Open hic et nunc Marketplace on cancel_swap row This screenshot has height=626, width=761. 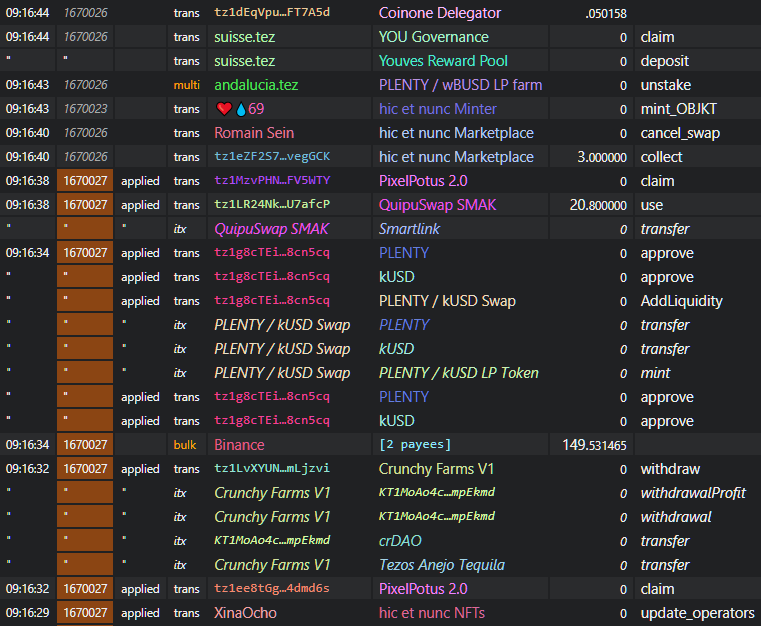tap(456, 133)
